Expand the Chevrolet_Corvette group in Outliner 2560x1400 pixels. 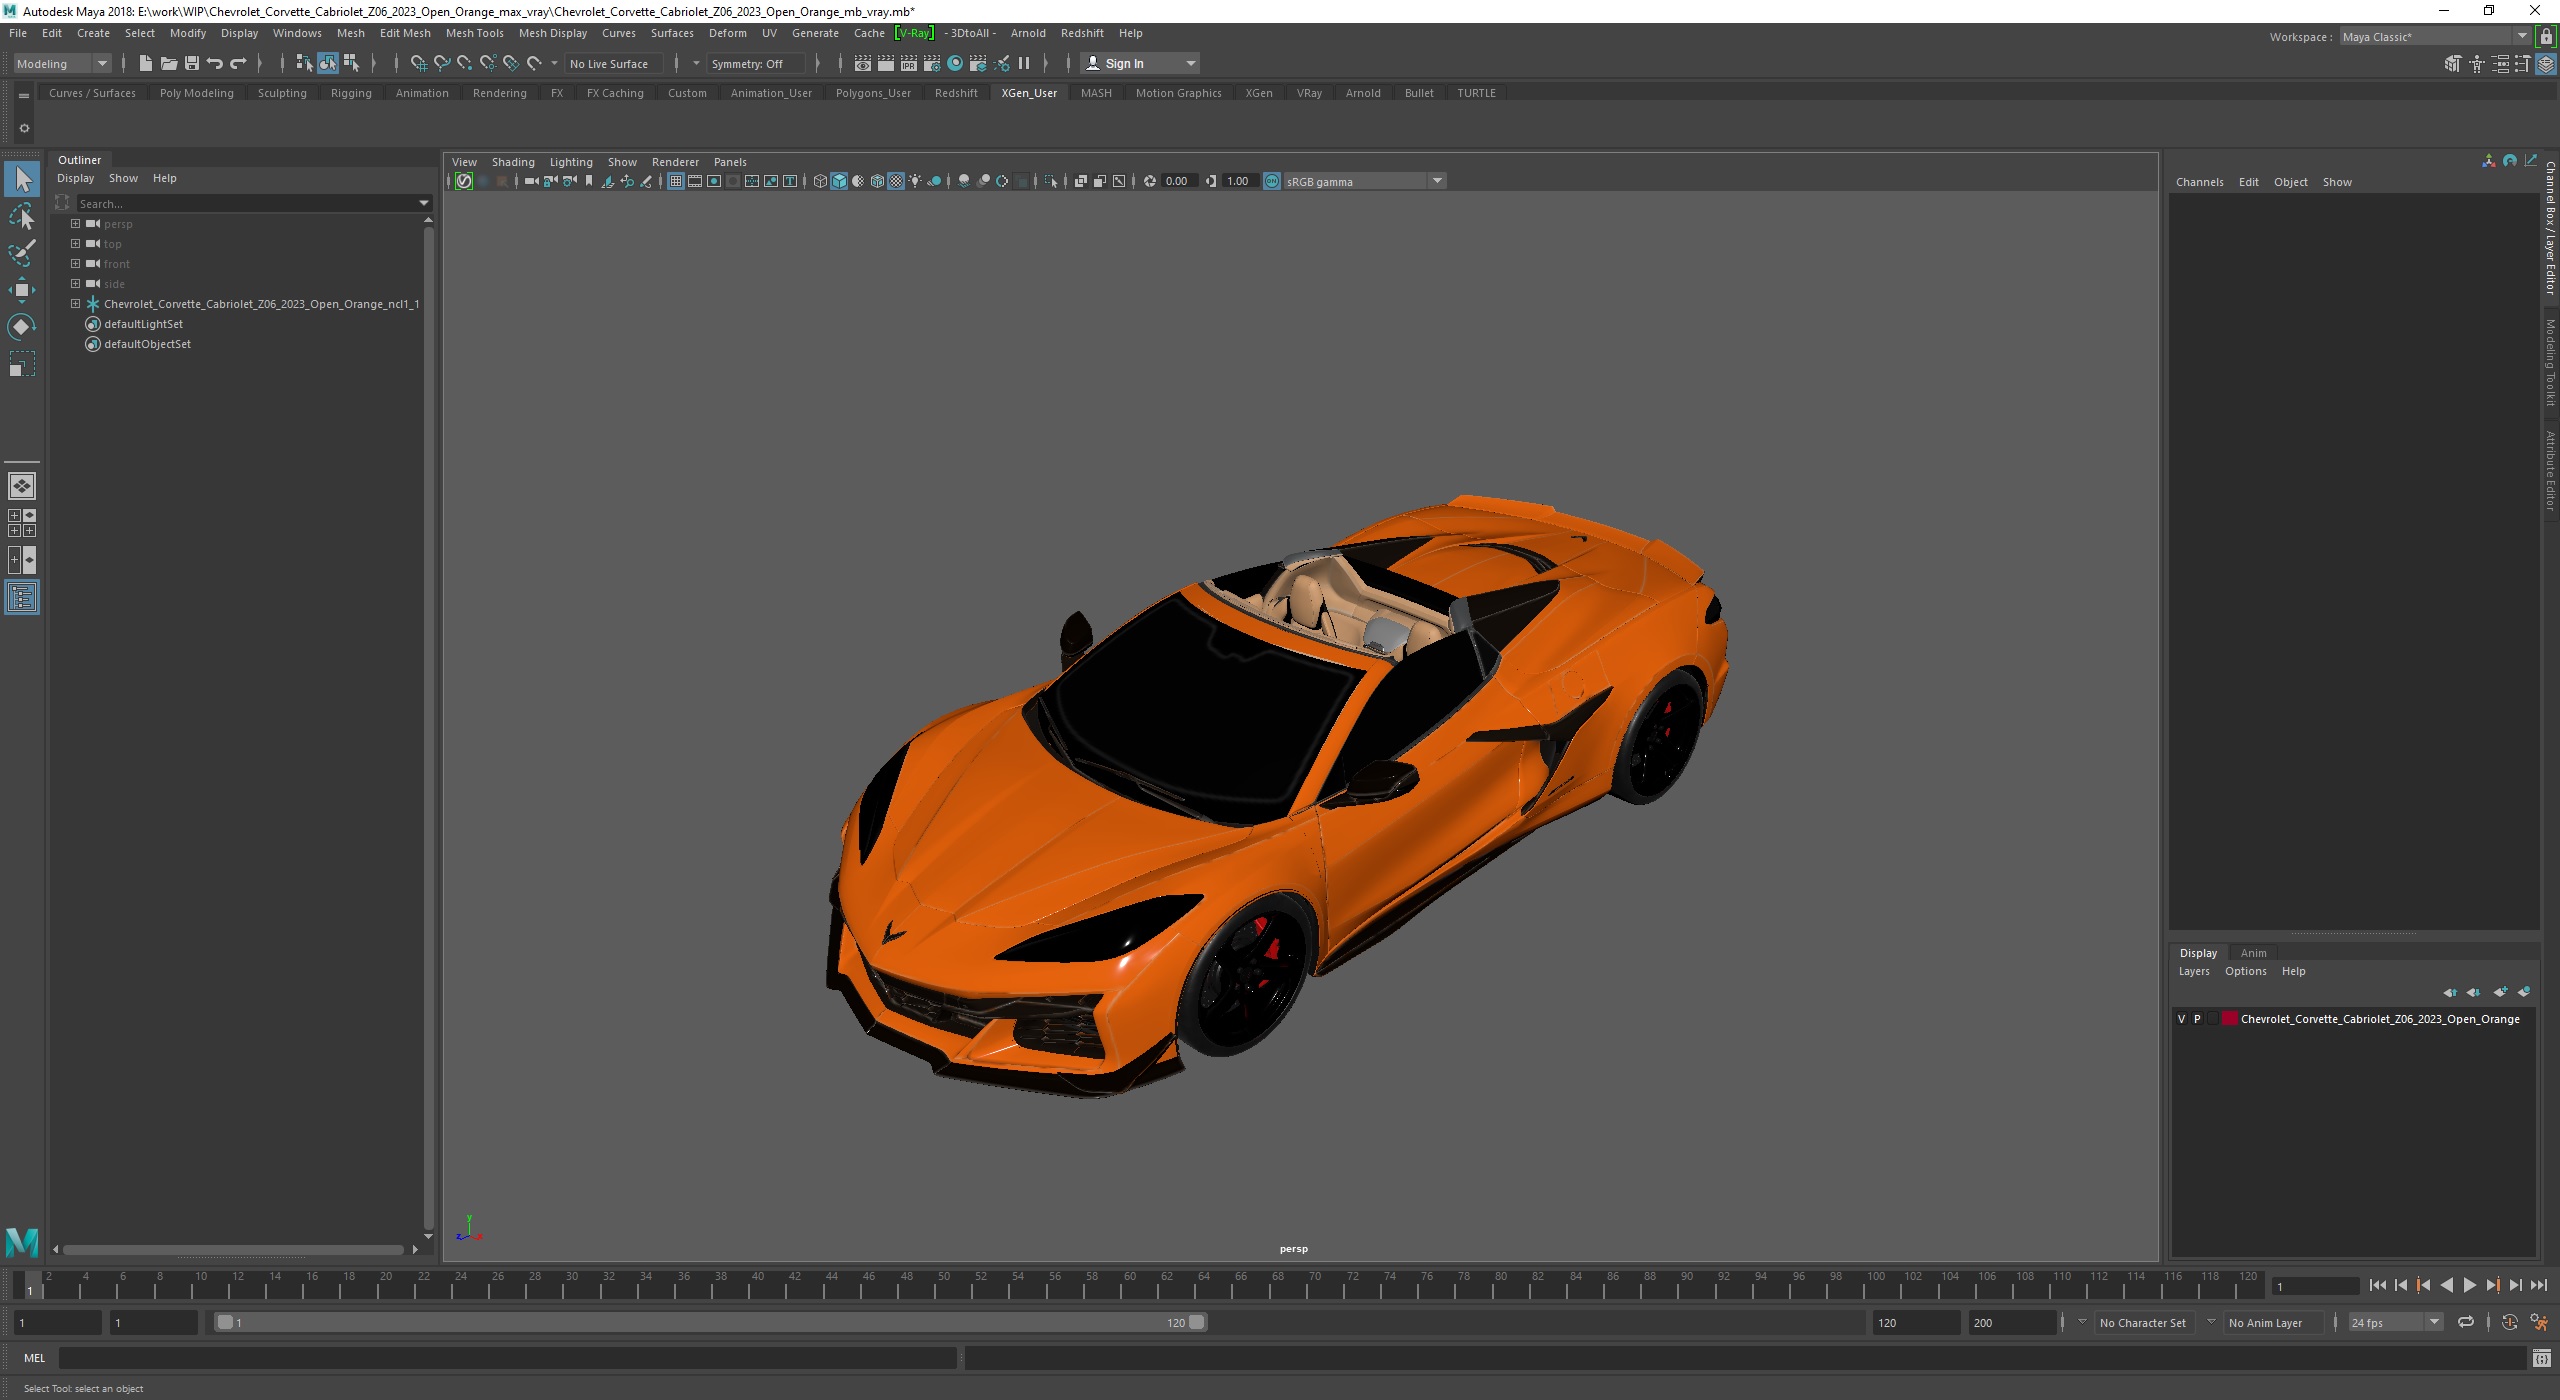(75, 304)
